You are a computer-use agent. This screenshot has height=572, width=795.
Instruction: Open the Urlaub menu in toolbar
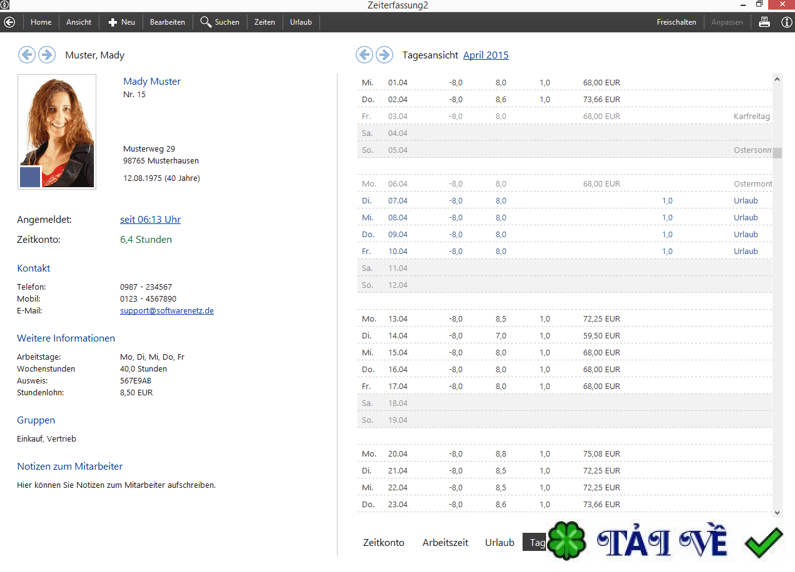tap(301, 22)
